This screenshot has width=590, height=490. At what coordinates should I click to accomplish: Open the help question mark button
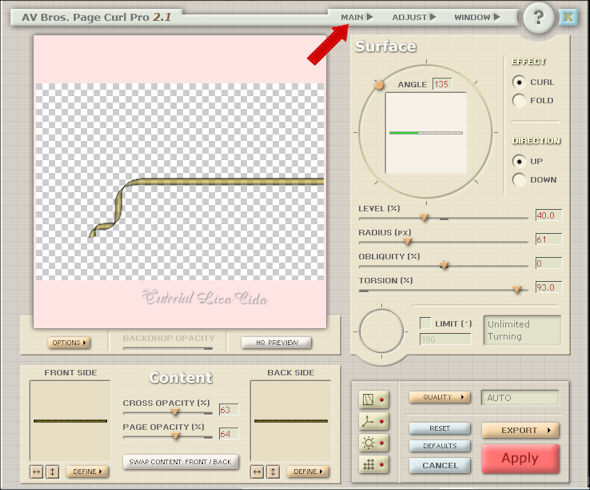tap(538, 18)
